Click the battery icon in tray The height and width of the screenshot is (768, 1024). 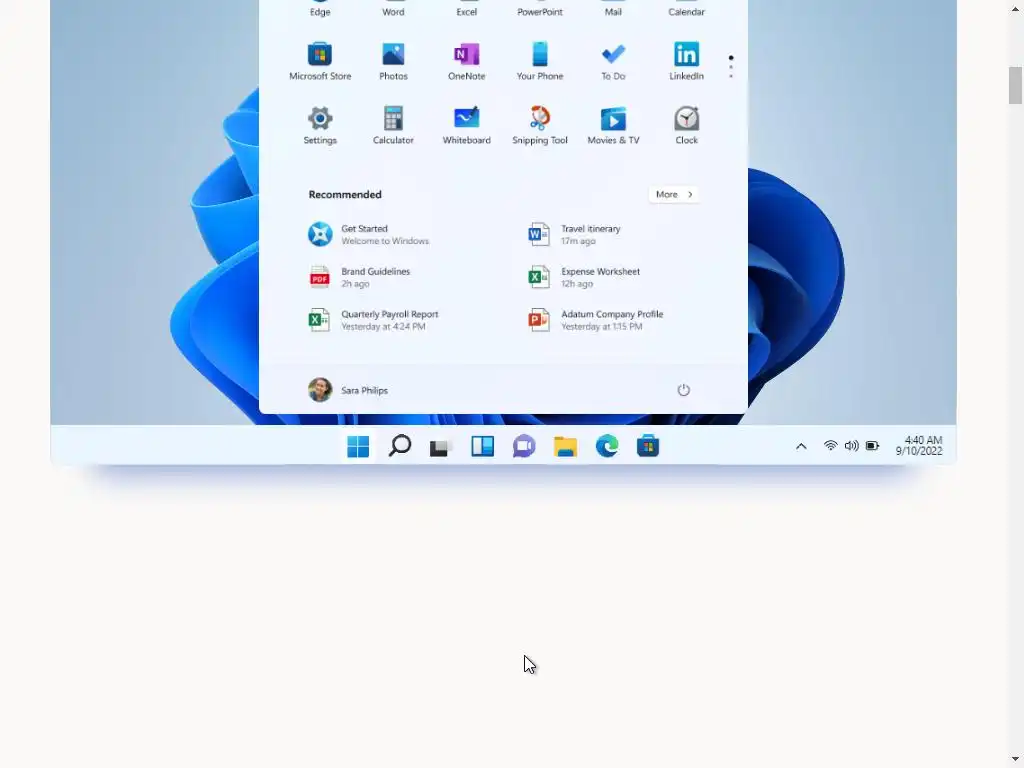(872, 446)
